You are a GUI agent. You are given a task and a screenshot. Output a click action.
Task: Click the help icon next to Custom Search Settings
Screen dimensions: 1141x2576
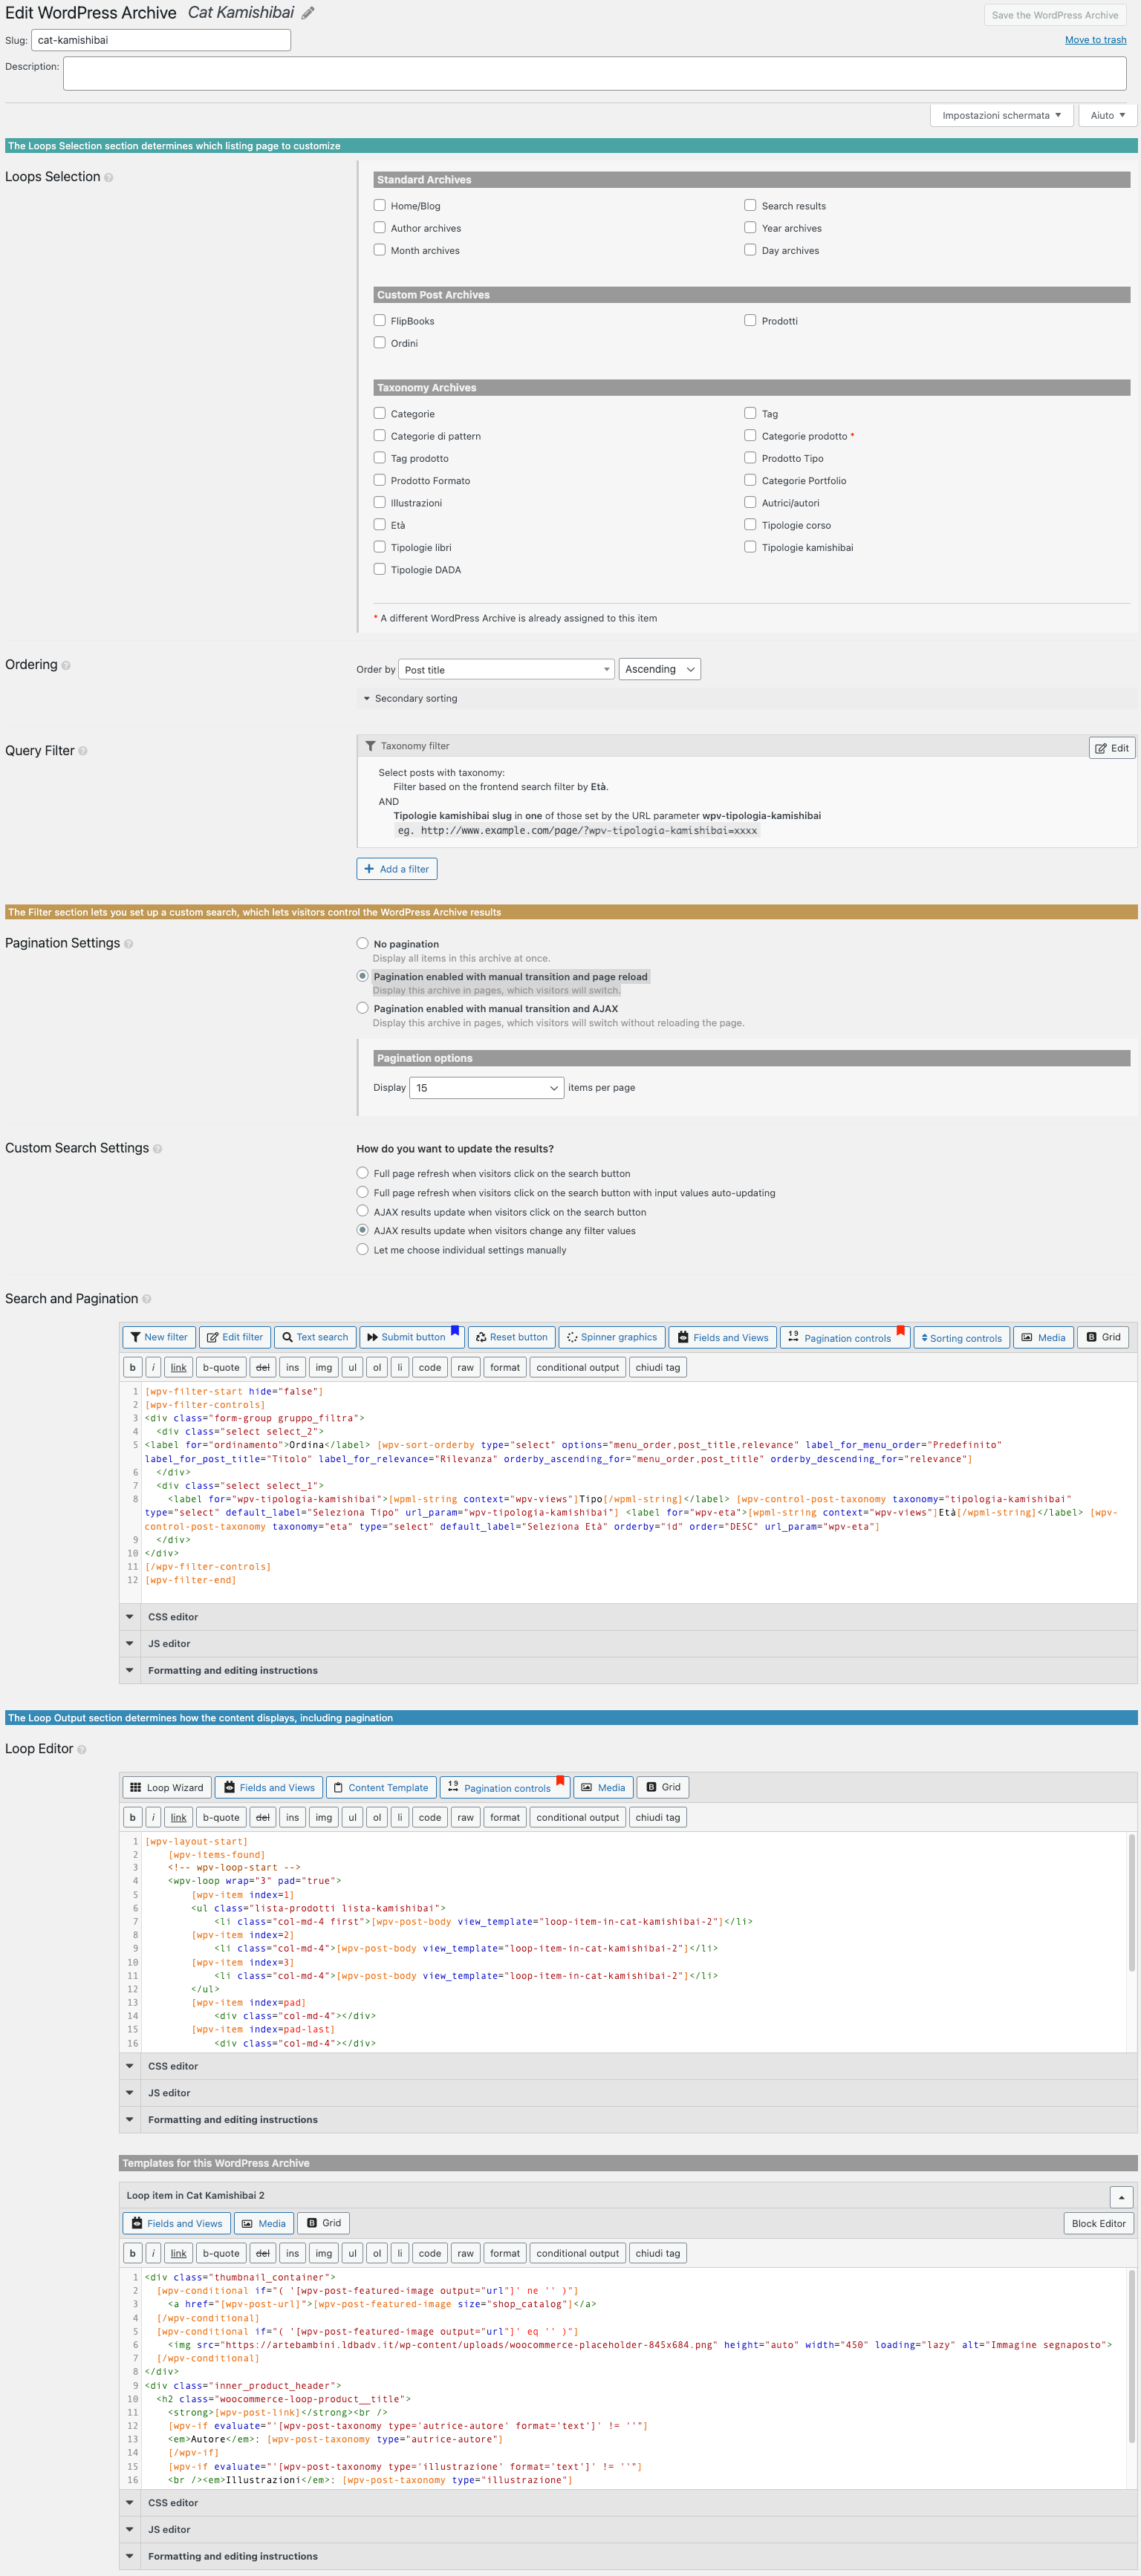[x=157, y=1149]
